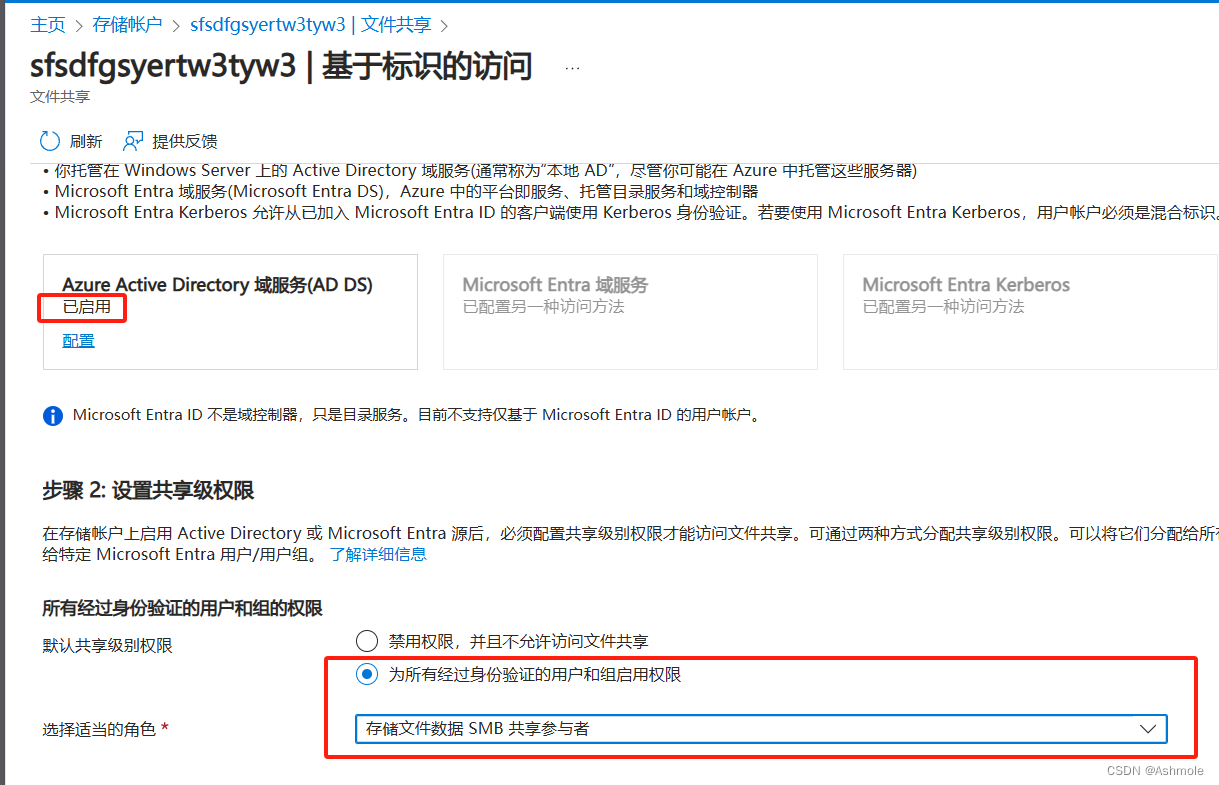Click the 配置 link under AD DS
Image resolution: width=1219 pixels, height=785 pixels.
tap(79, 340)
